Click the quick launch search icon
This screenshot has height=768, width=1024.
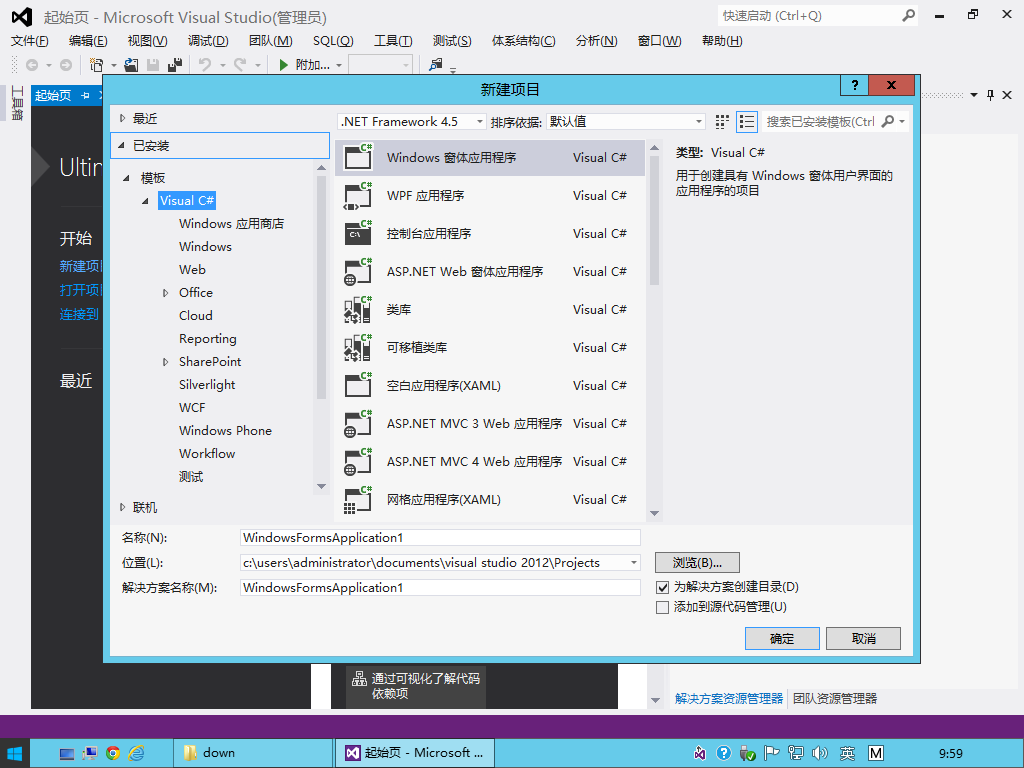click(x=908, y=16)
